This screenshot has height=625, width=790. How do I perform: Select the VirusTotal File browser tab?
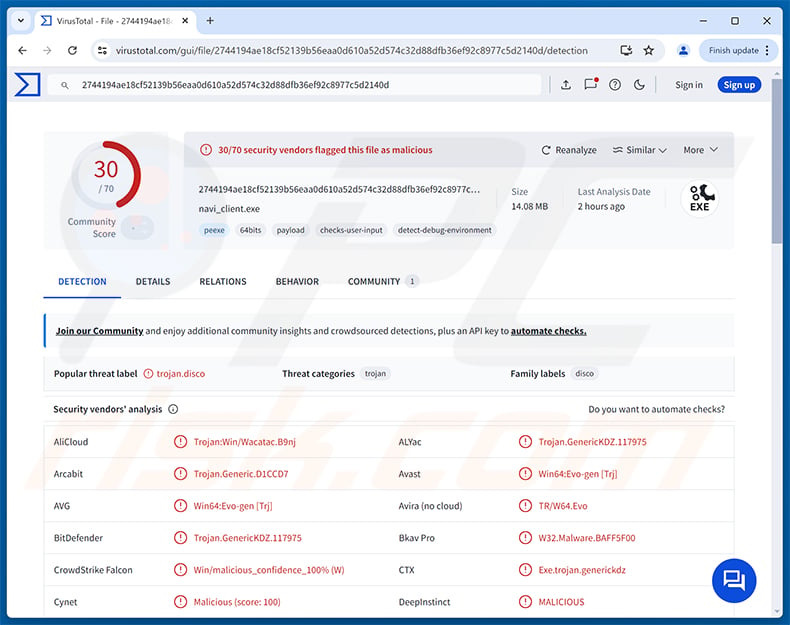click(114, 21)
